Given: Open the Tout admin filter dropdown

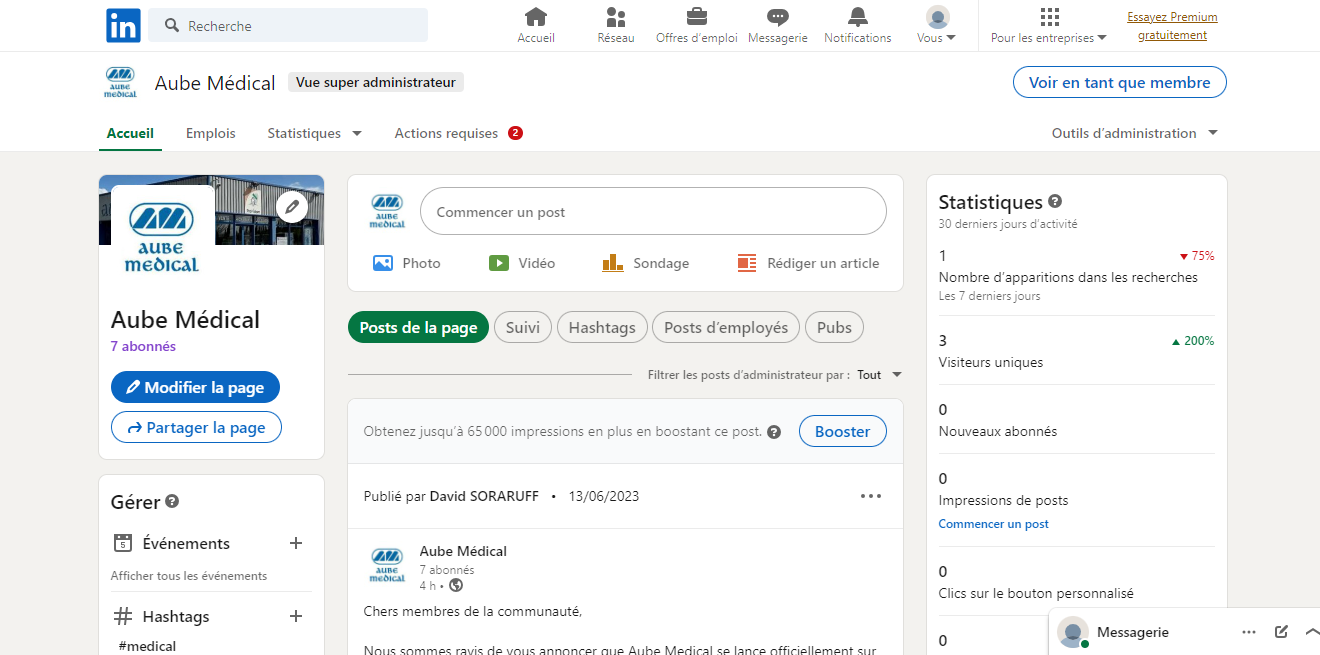Looking at the screenshot, I should pyautogui.click(x=880, y=375).
